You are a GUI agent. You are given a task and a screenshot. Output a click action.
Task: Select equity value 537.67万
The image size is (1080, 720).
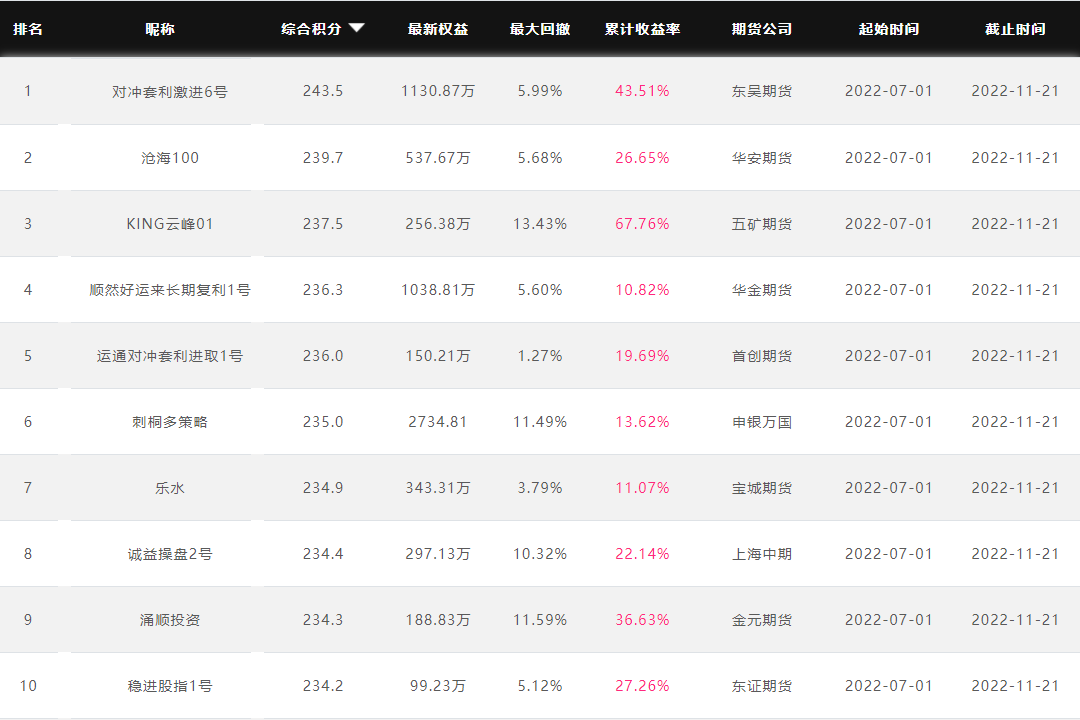[x=438, y=158]
